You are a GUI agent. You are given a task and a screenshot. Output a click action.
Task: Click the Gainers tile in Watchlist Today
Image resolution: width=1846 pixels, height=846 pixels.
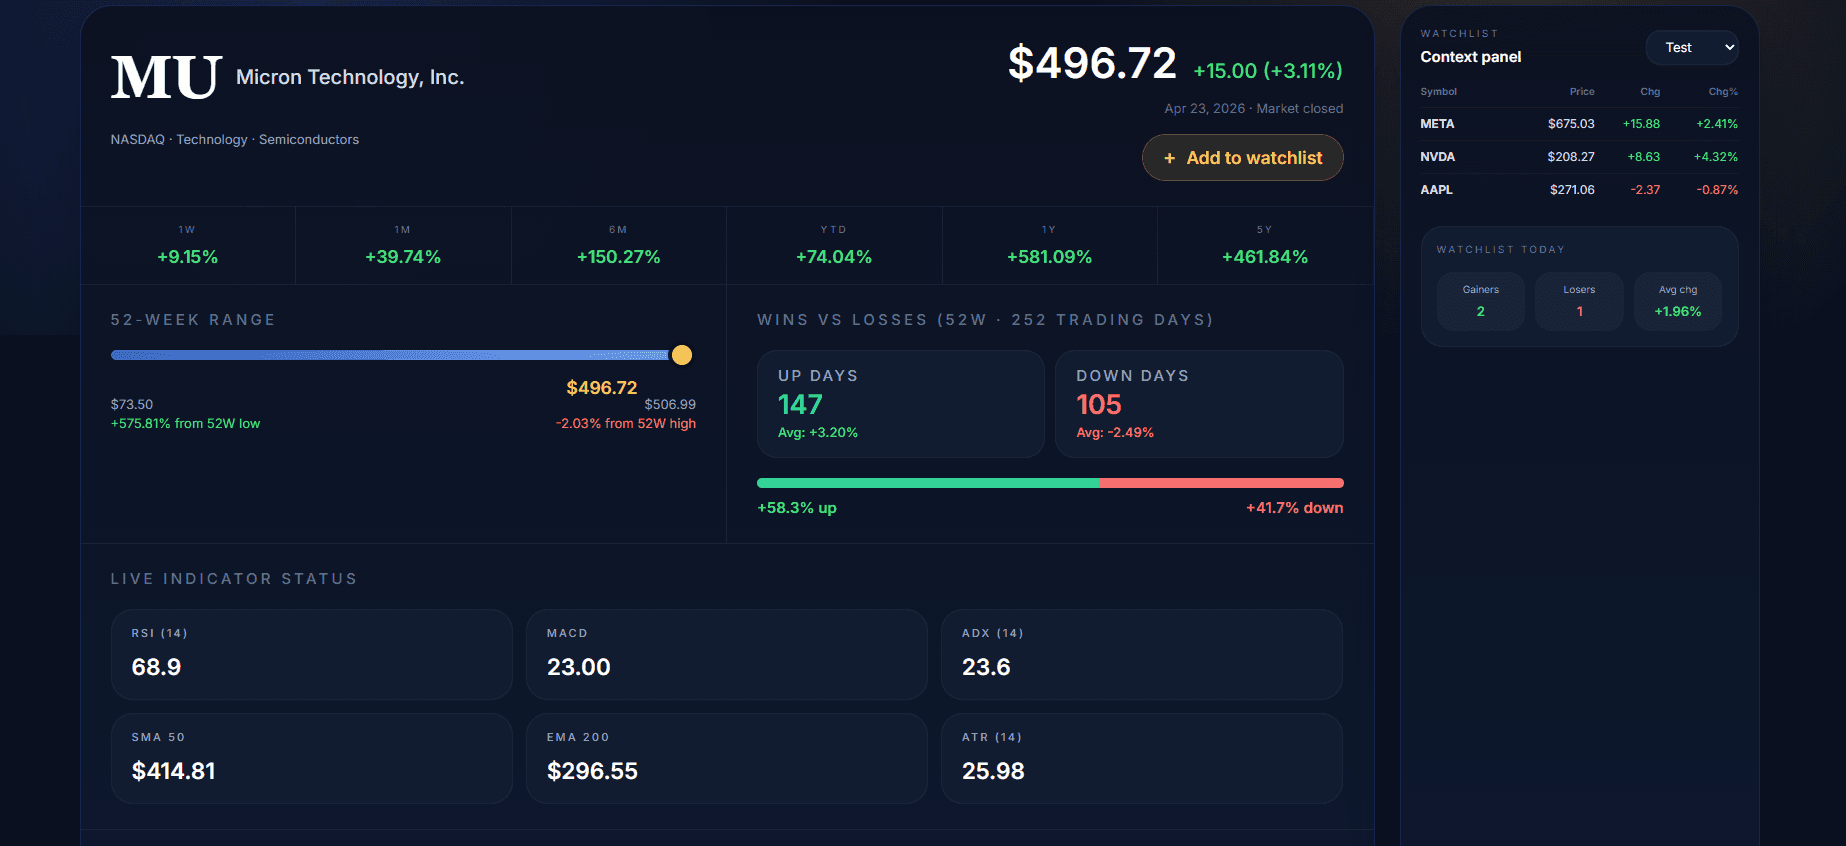1480,301
